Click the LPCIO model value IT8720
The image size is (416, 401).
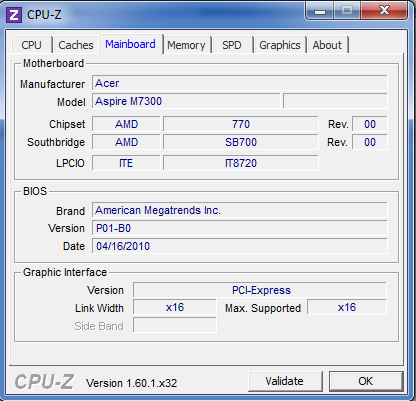[x=241, y=163]
